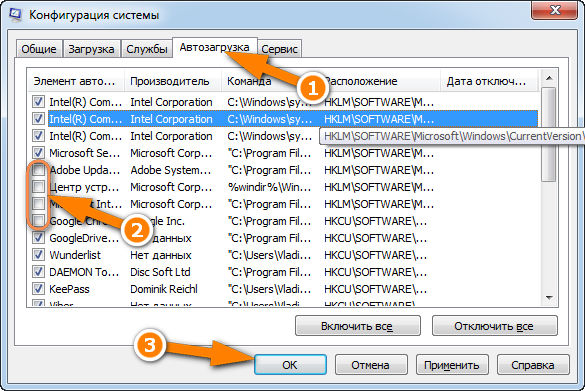Sort by the Производитель column header
The image size is (585, 391).
click(173, 81)
